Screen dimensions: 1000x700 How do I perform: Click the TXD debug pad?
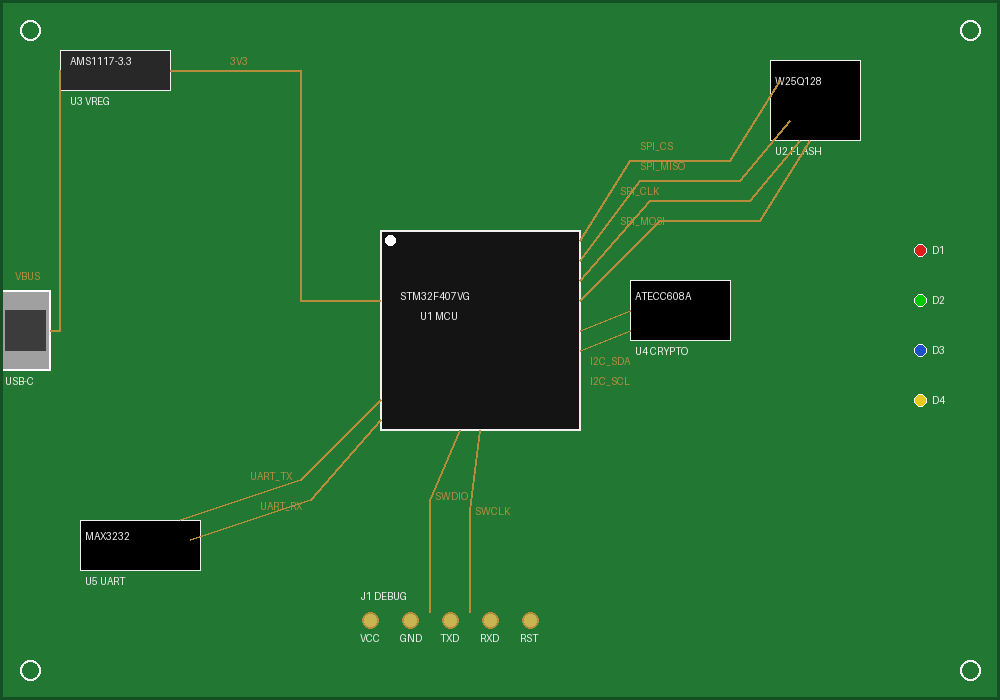coord(450,620)
